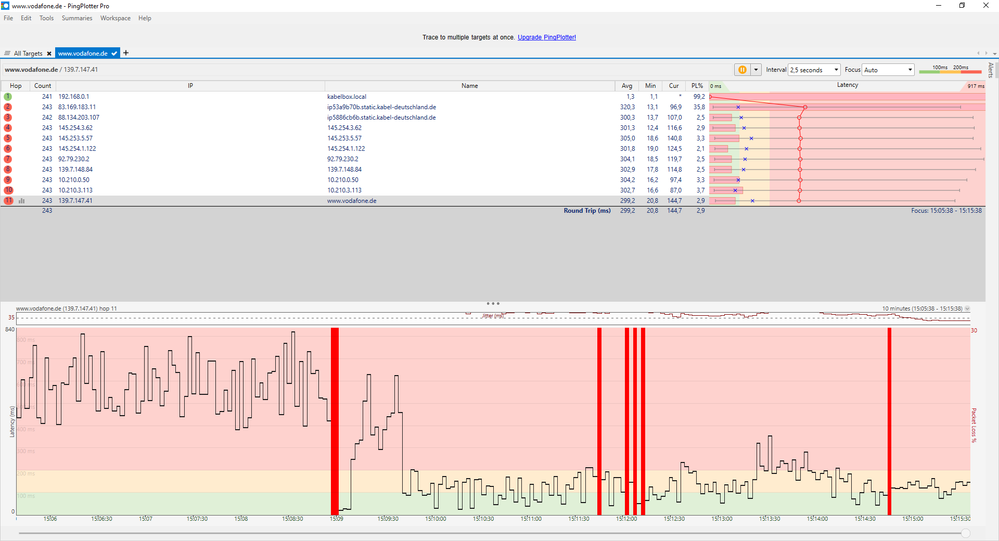
Task: Select hop 3 red circle icon
Action: click(x=8, y=117)
